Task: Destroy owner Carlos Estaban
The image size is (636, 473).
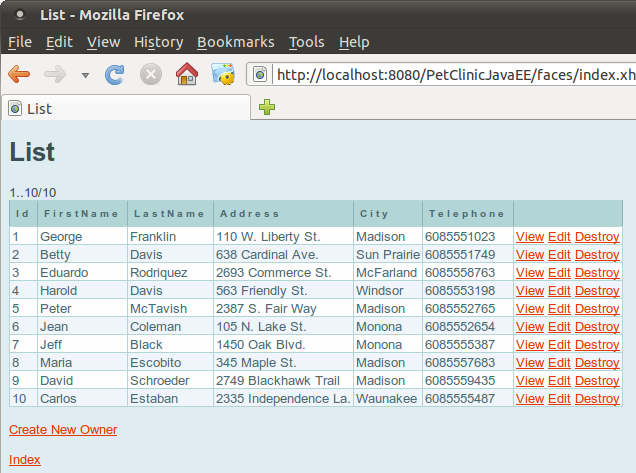Action: coord(597,398)
